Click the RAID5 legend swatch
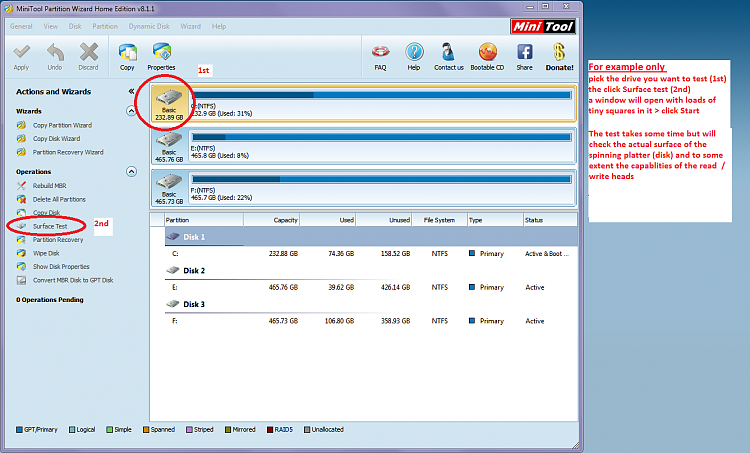 (x=270, y=430)
